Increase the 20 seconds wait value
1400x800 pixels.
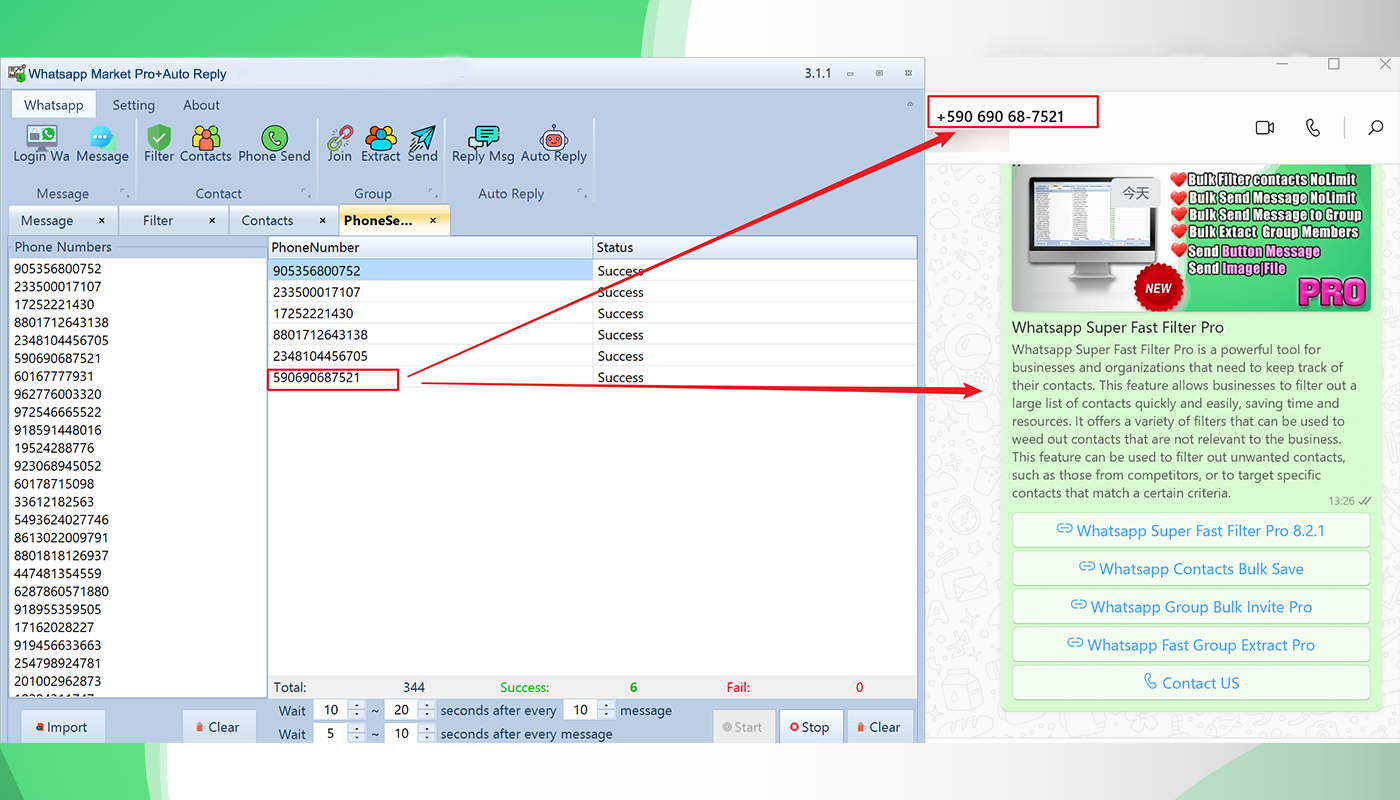point(427,705)
